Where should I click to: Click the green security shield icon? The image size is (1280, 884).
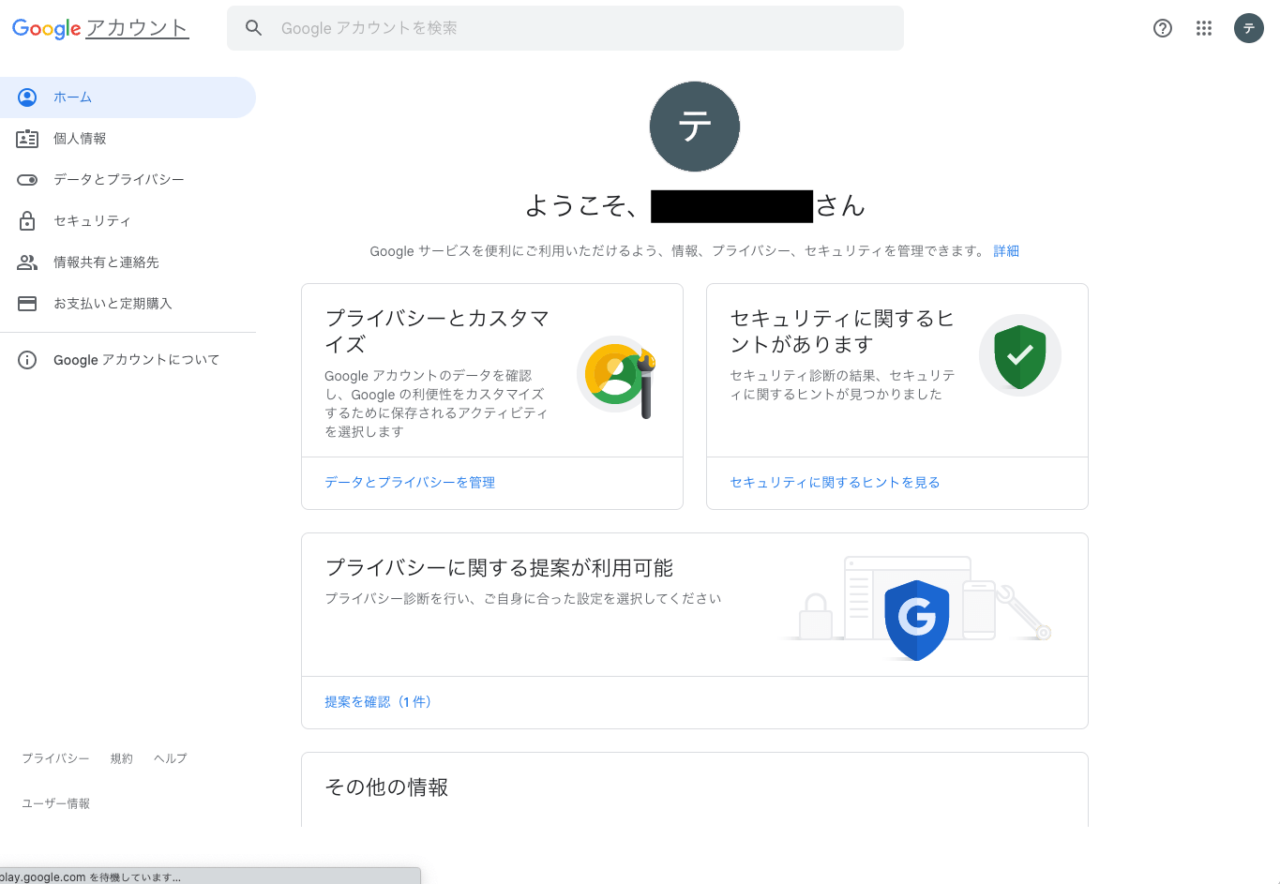coord(1019,355)
